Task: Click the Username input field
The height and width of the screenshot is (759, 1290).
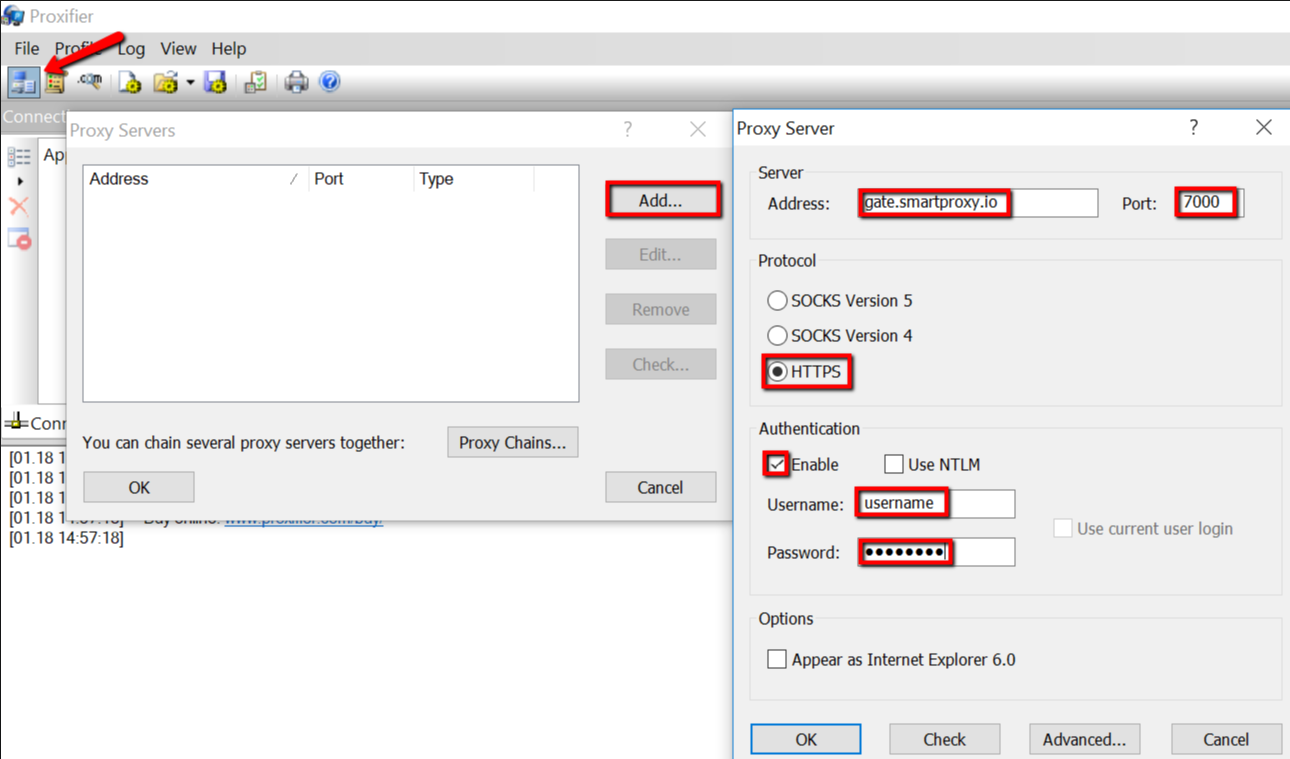Action: 935,504
